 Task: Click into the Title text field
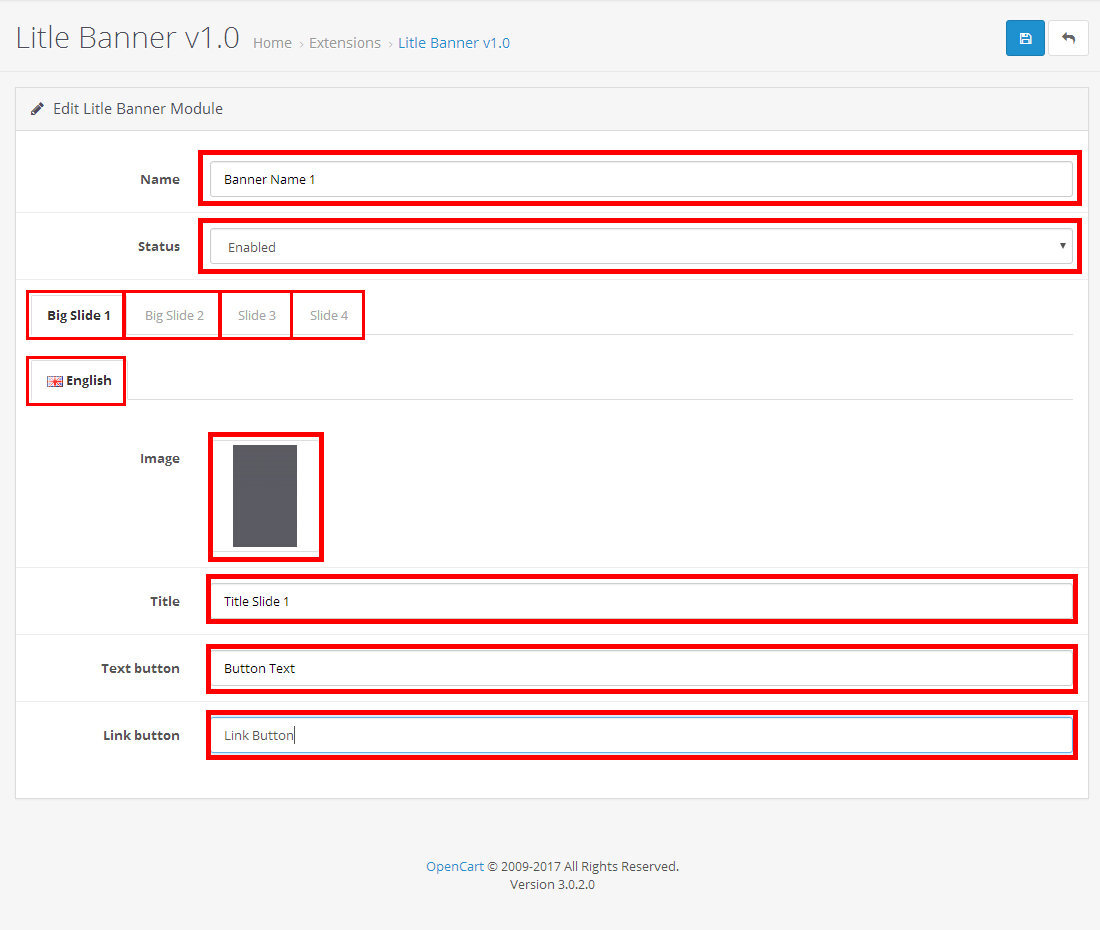click(640, 601)
